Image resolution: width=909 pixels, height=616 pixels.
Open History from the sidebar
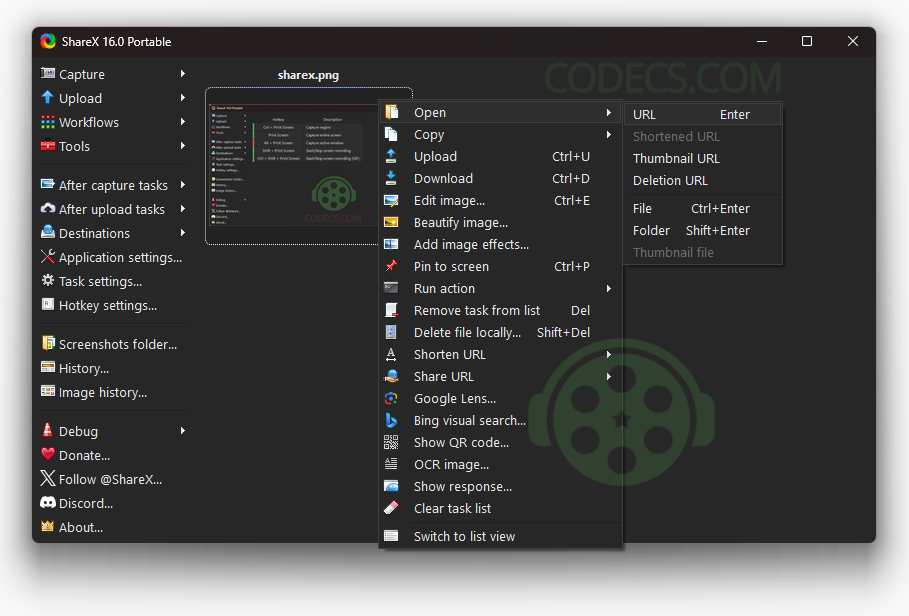[84, 368]
